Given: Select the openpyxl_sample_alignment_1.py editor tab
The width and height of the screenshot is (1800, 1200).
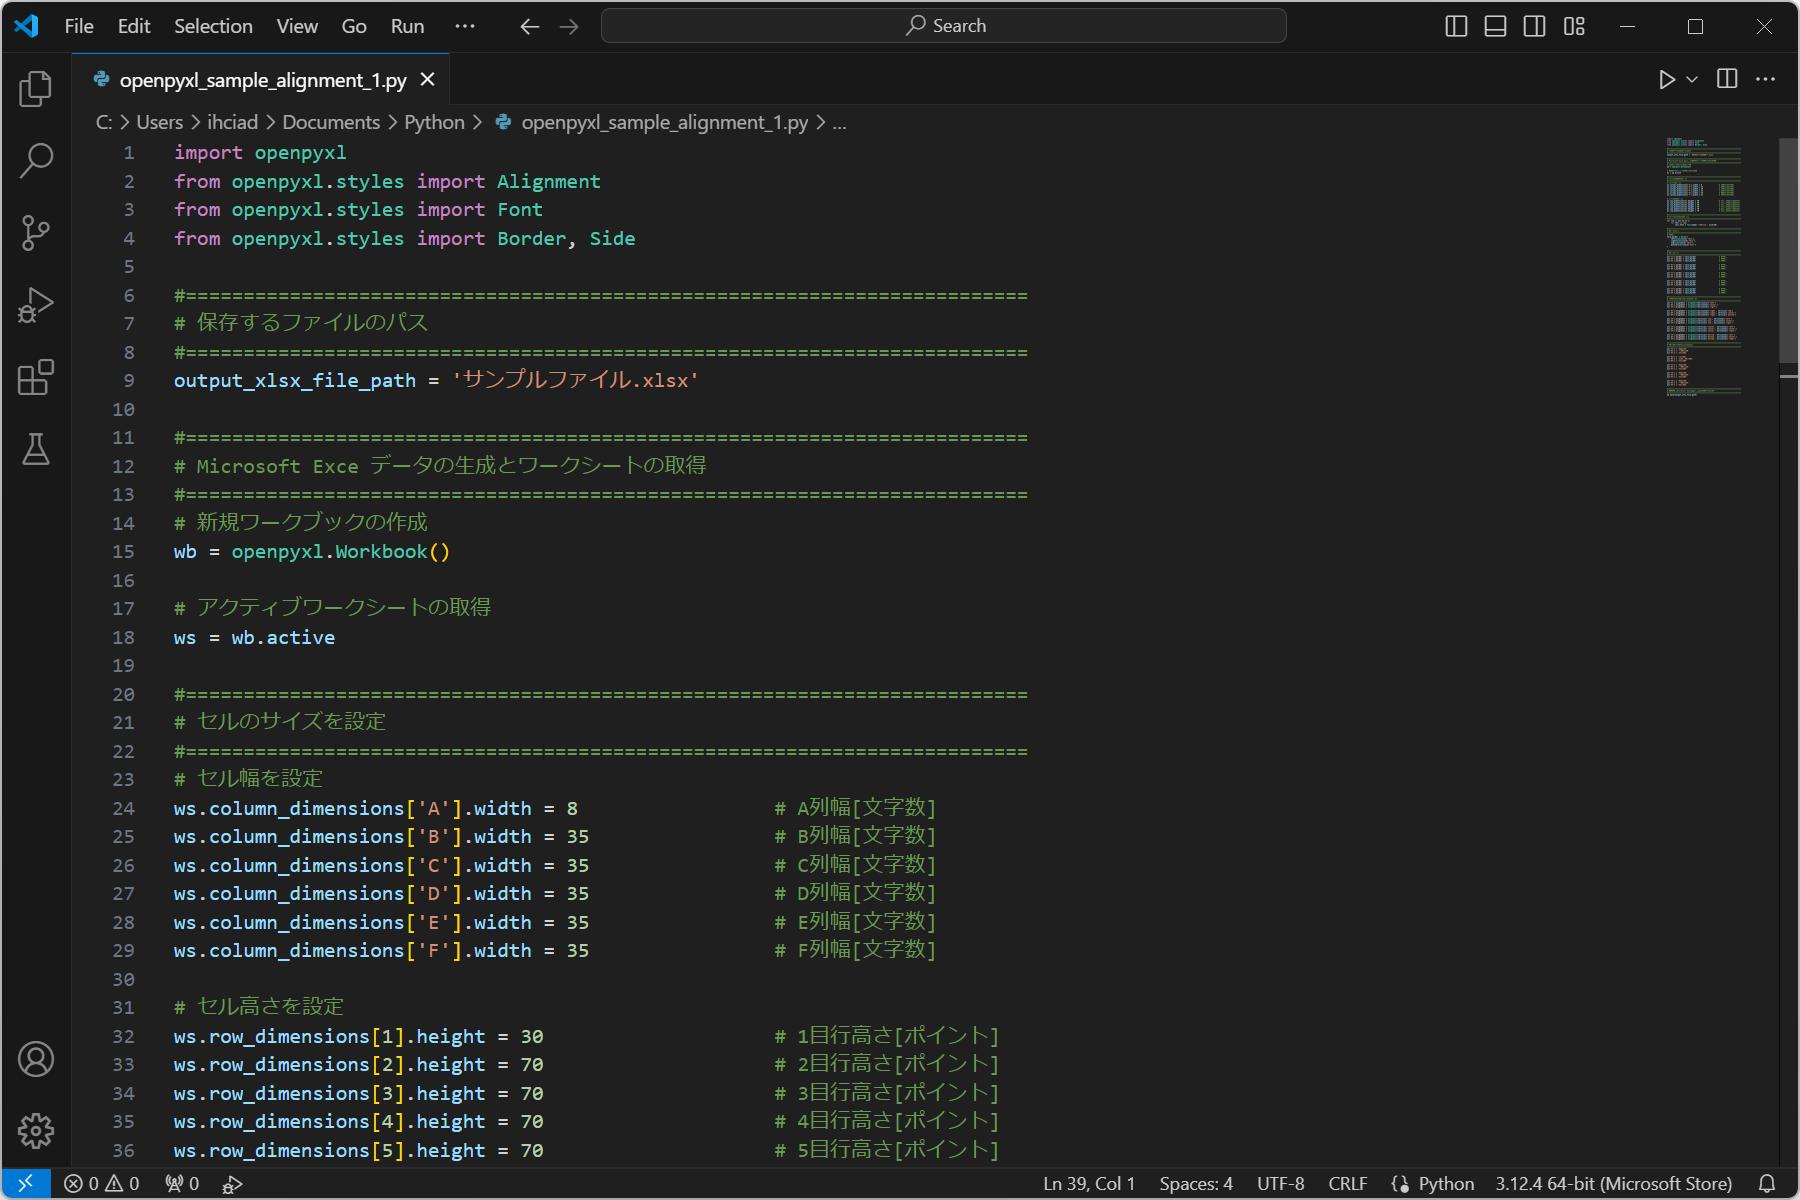Looking at the screenshot, I should click(x=262, y=80).
